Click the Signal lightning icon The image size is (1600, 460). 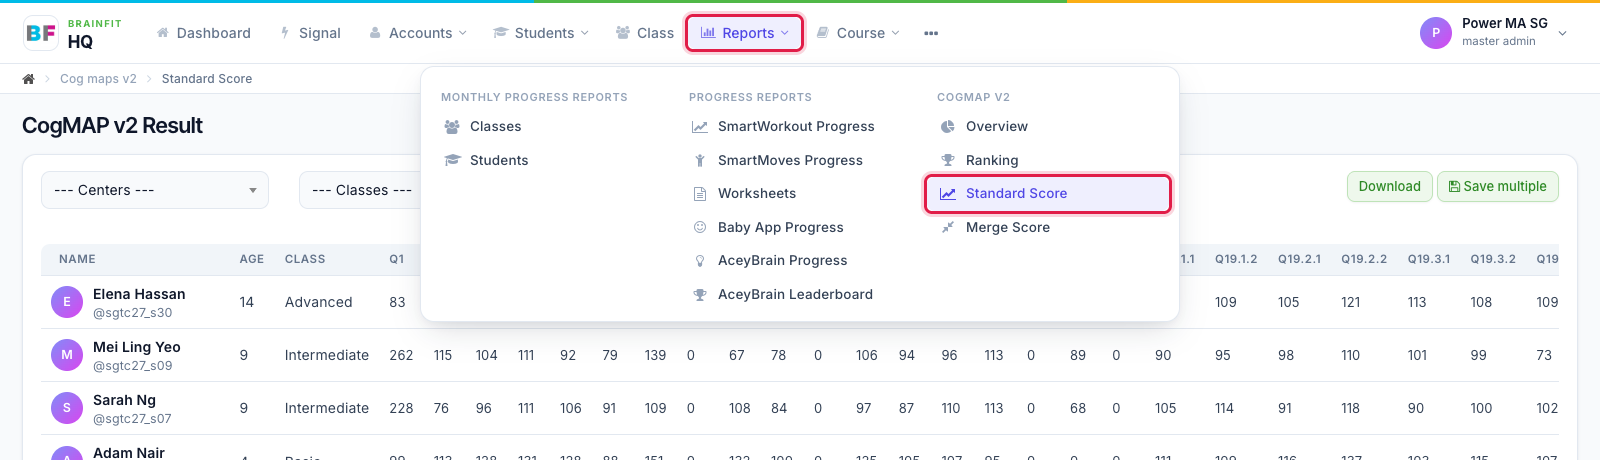tap(285, 33)
